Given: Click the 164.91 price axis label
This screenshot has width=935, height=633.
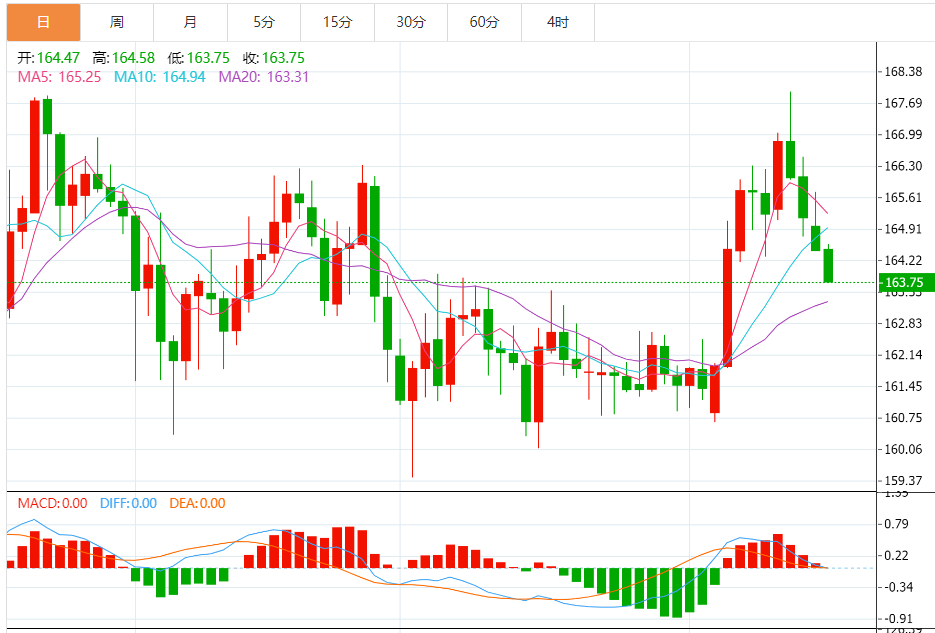Looking at the screenshot, I should tap(903, 229).
